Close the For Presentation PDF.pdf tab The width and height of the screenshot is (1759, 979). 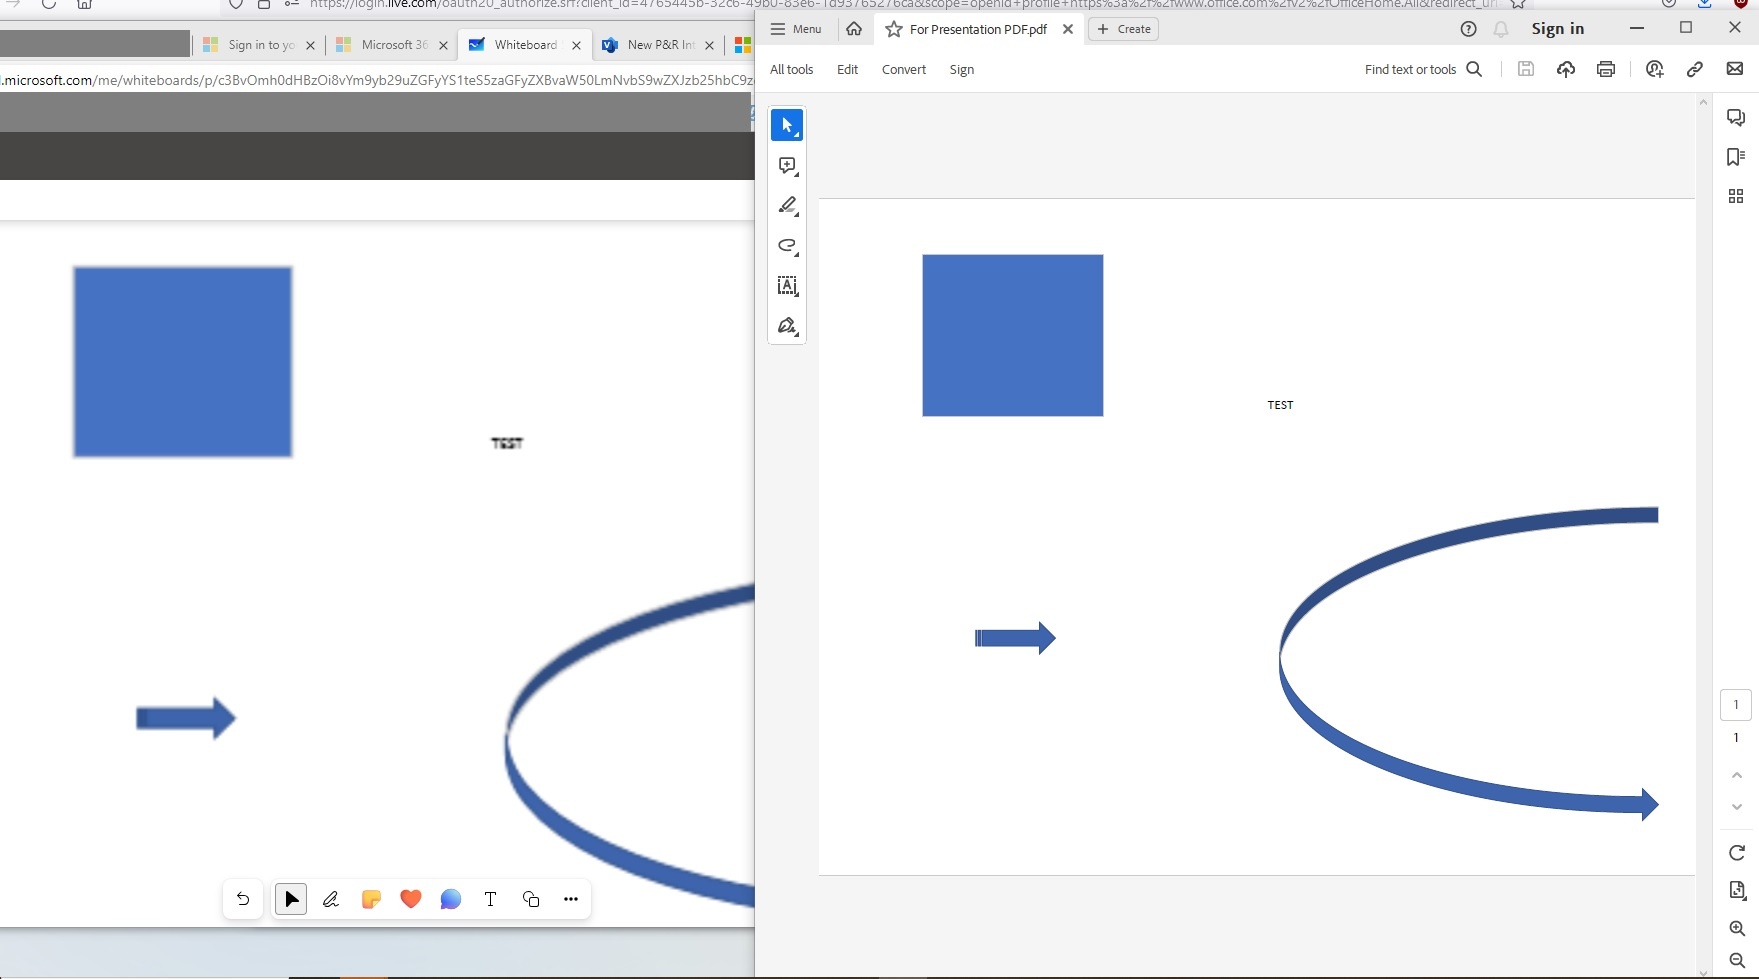tap(1068, 29)
